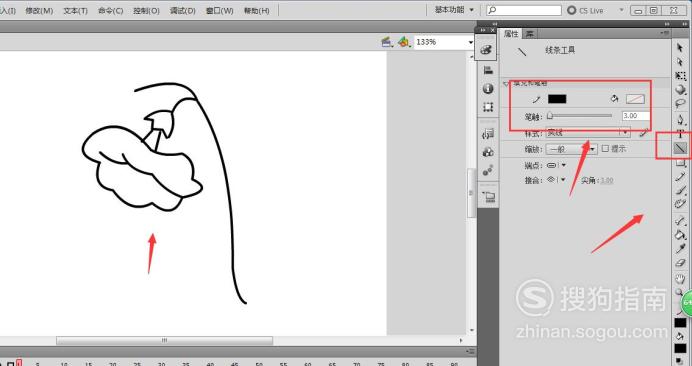Select the Subselection tool
Screen dimensions: 692x366
pos(680,62)
